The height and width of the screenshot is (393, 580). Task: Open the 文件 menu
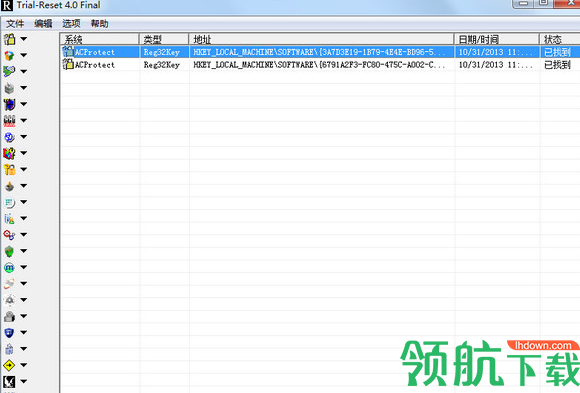tap(15, 24)
